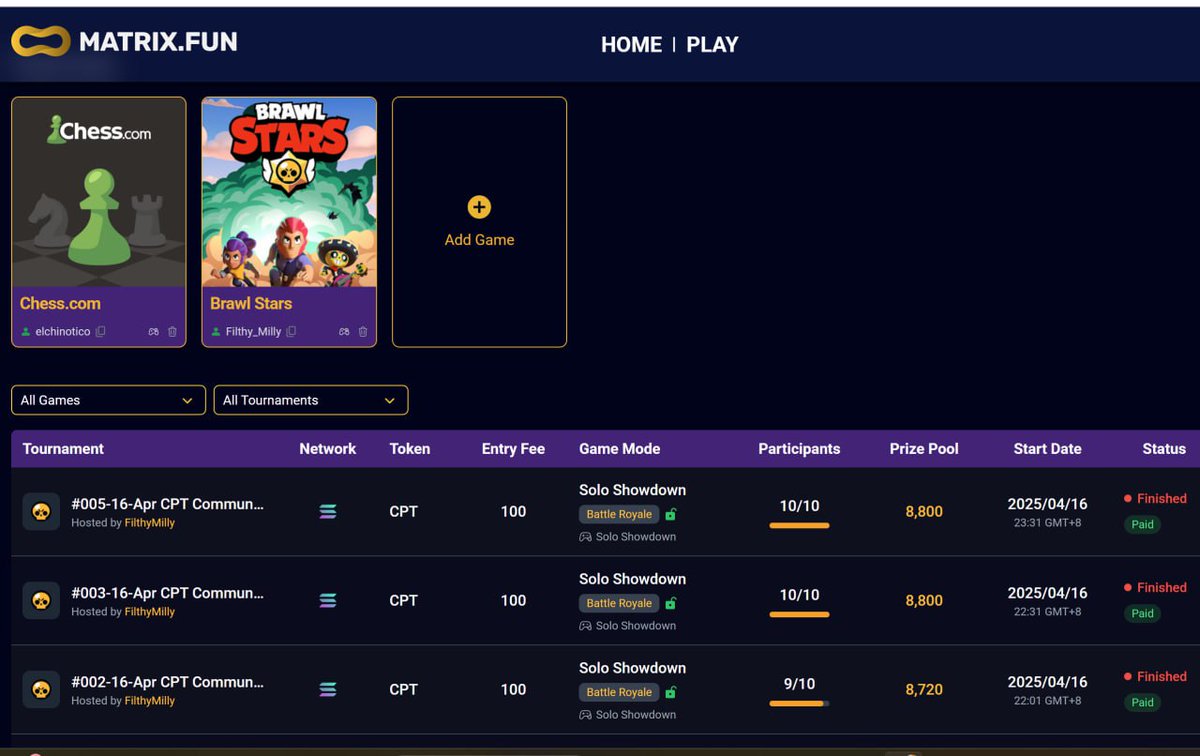This screenshot has width=1200, height=756.
Task: Click the yellow plus icon for Add Game
Action: pos(479,207)
